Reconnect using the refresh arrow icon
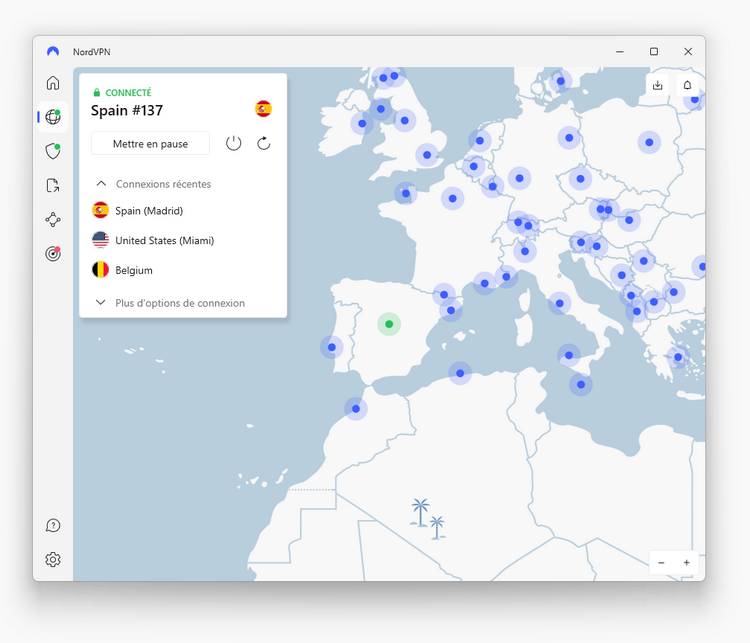Image resolution: width=750 pixels, height=643 pixels. click(x=264, y=143)
